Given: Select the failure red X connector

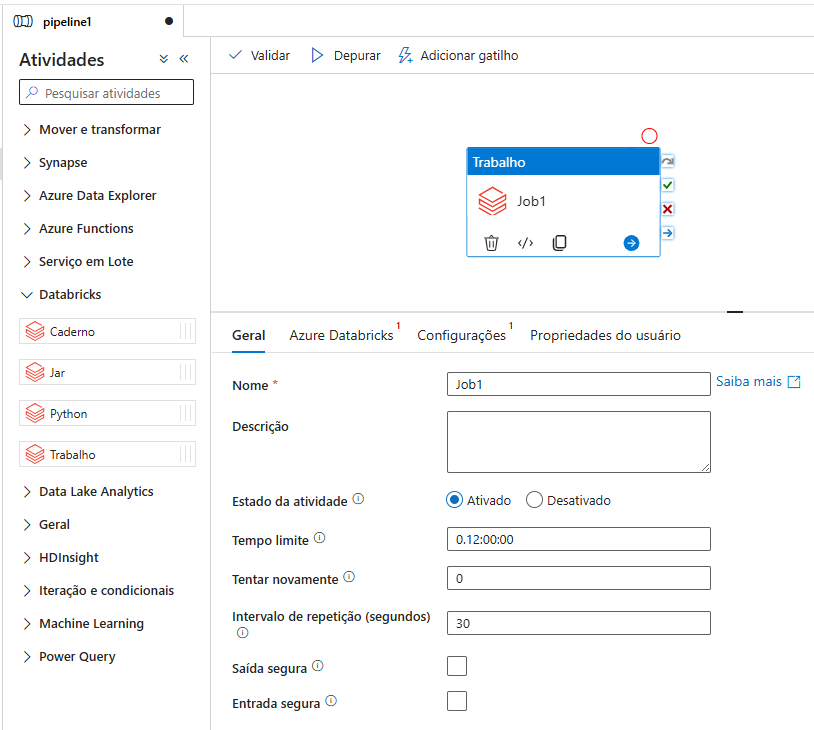Looking at the screenshot, I should [668, 209].
